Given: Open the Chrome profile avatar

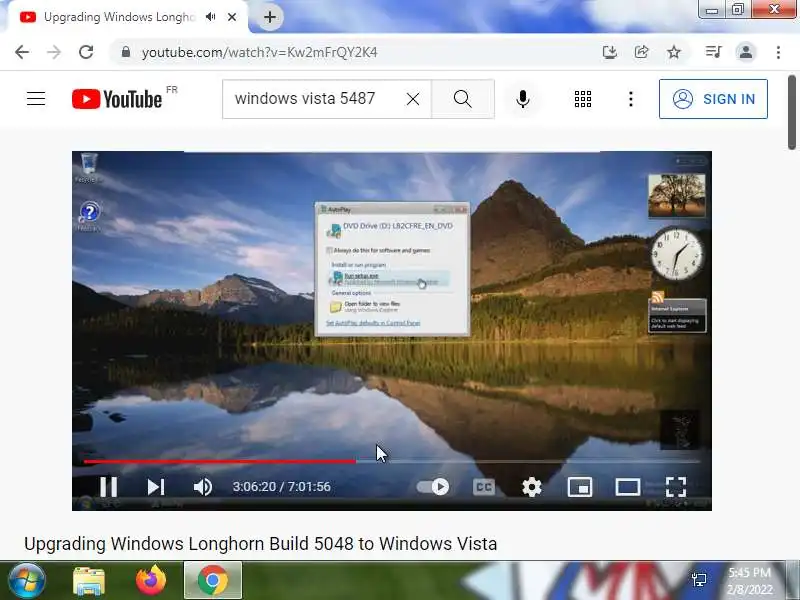Looking at the screenshot, I should pos(745,52).
